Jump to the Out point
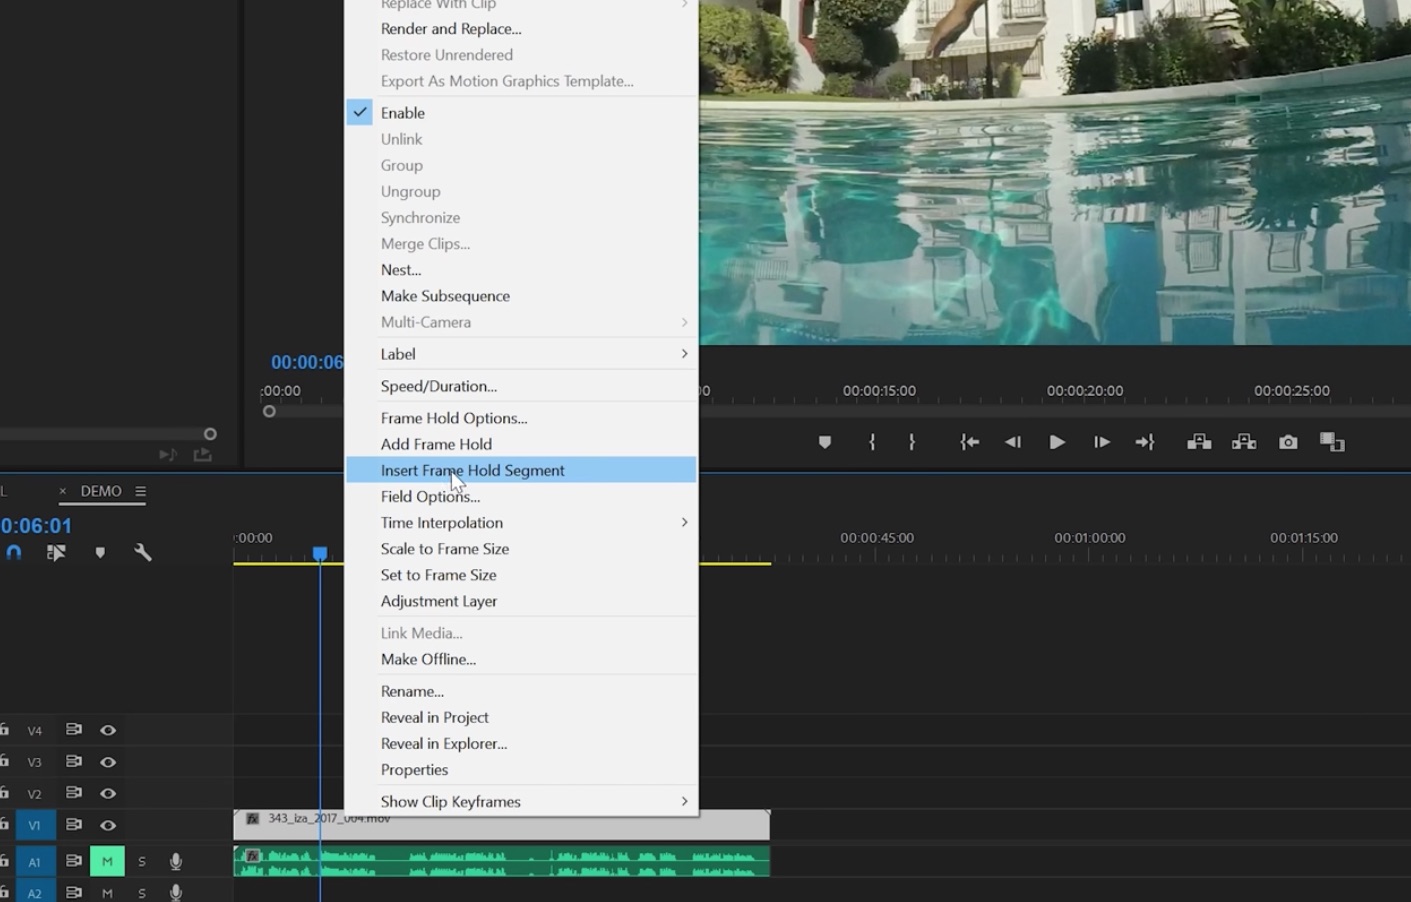The image size is (1411, 902). (1145, 442)
